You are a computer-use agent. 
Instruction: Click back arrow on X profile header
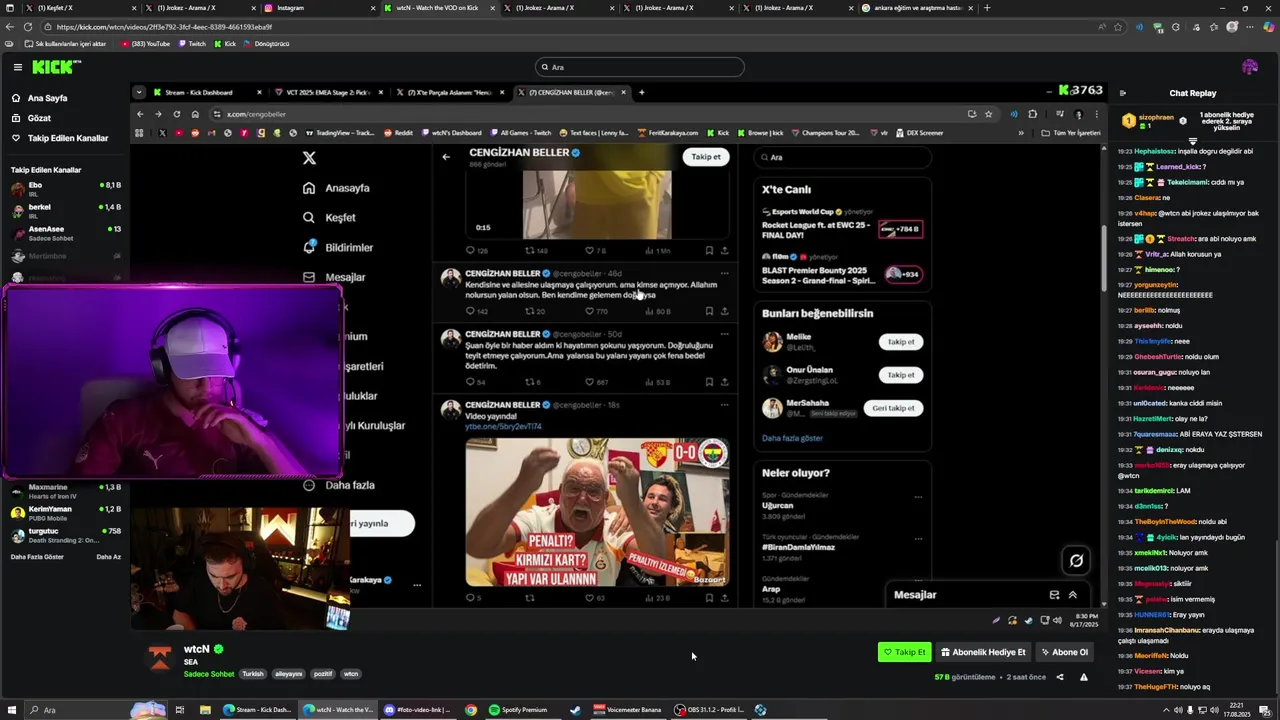(446, 156)
